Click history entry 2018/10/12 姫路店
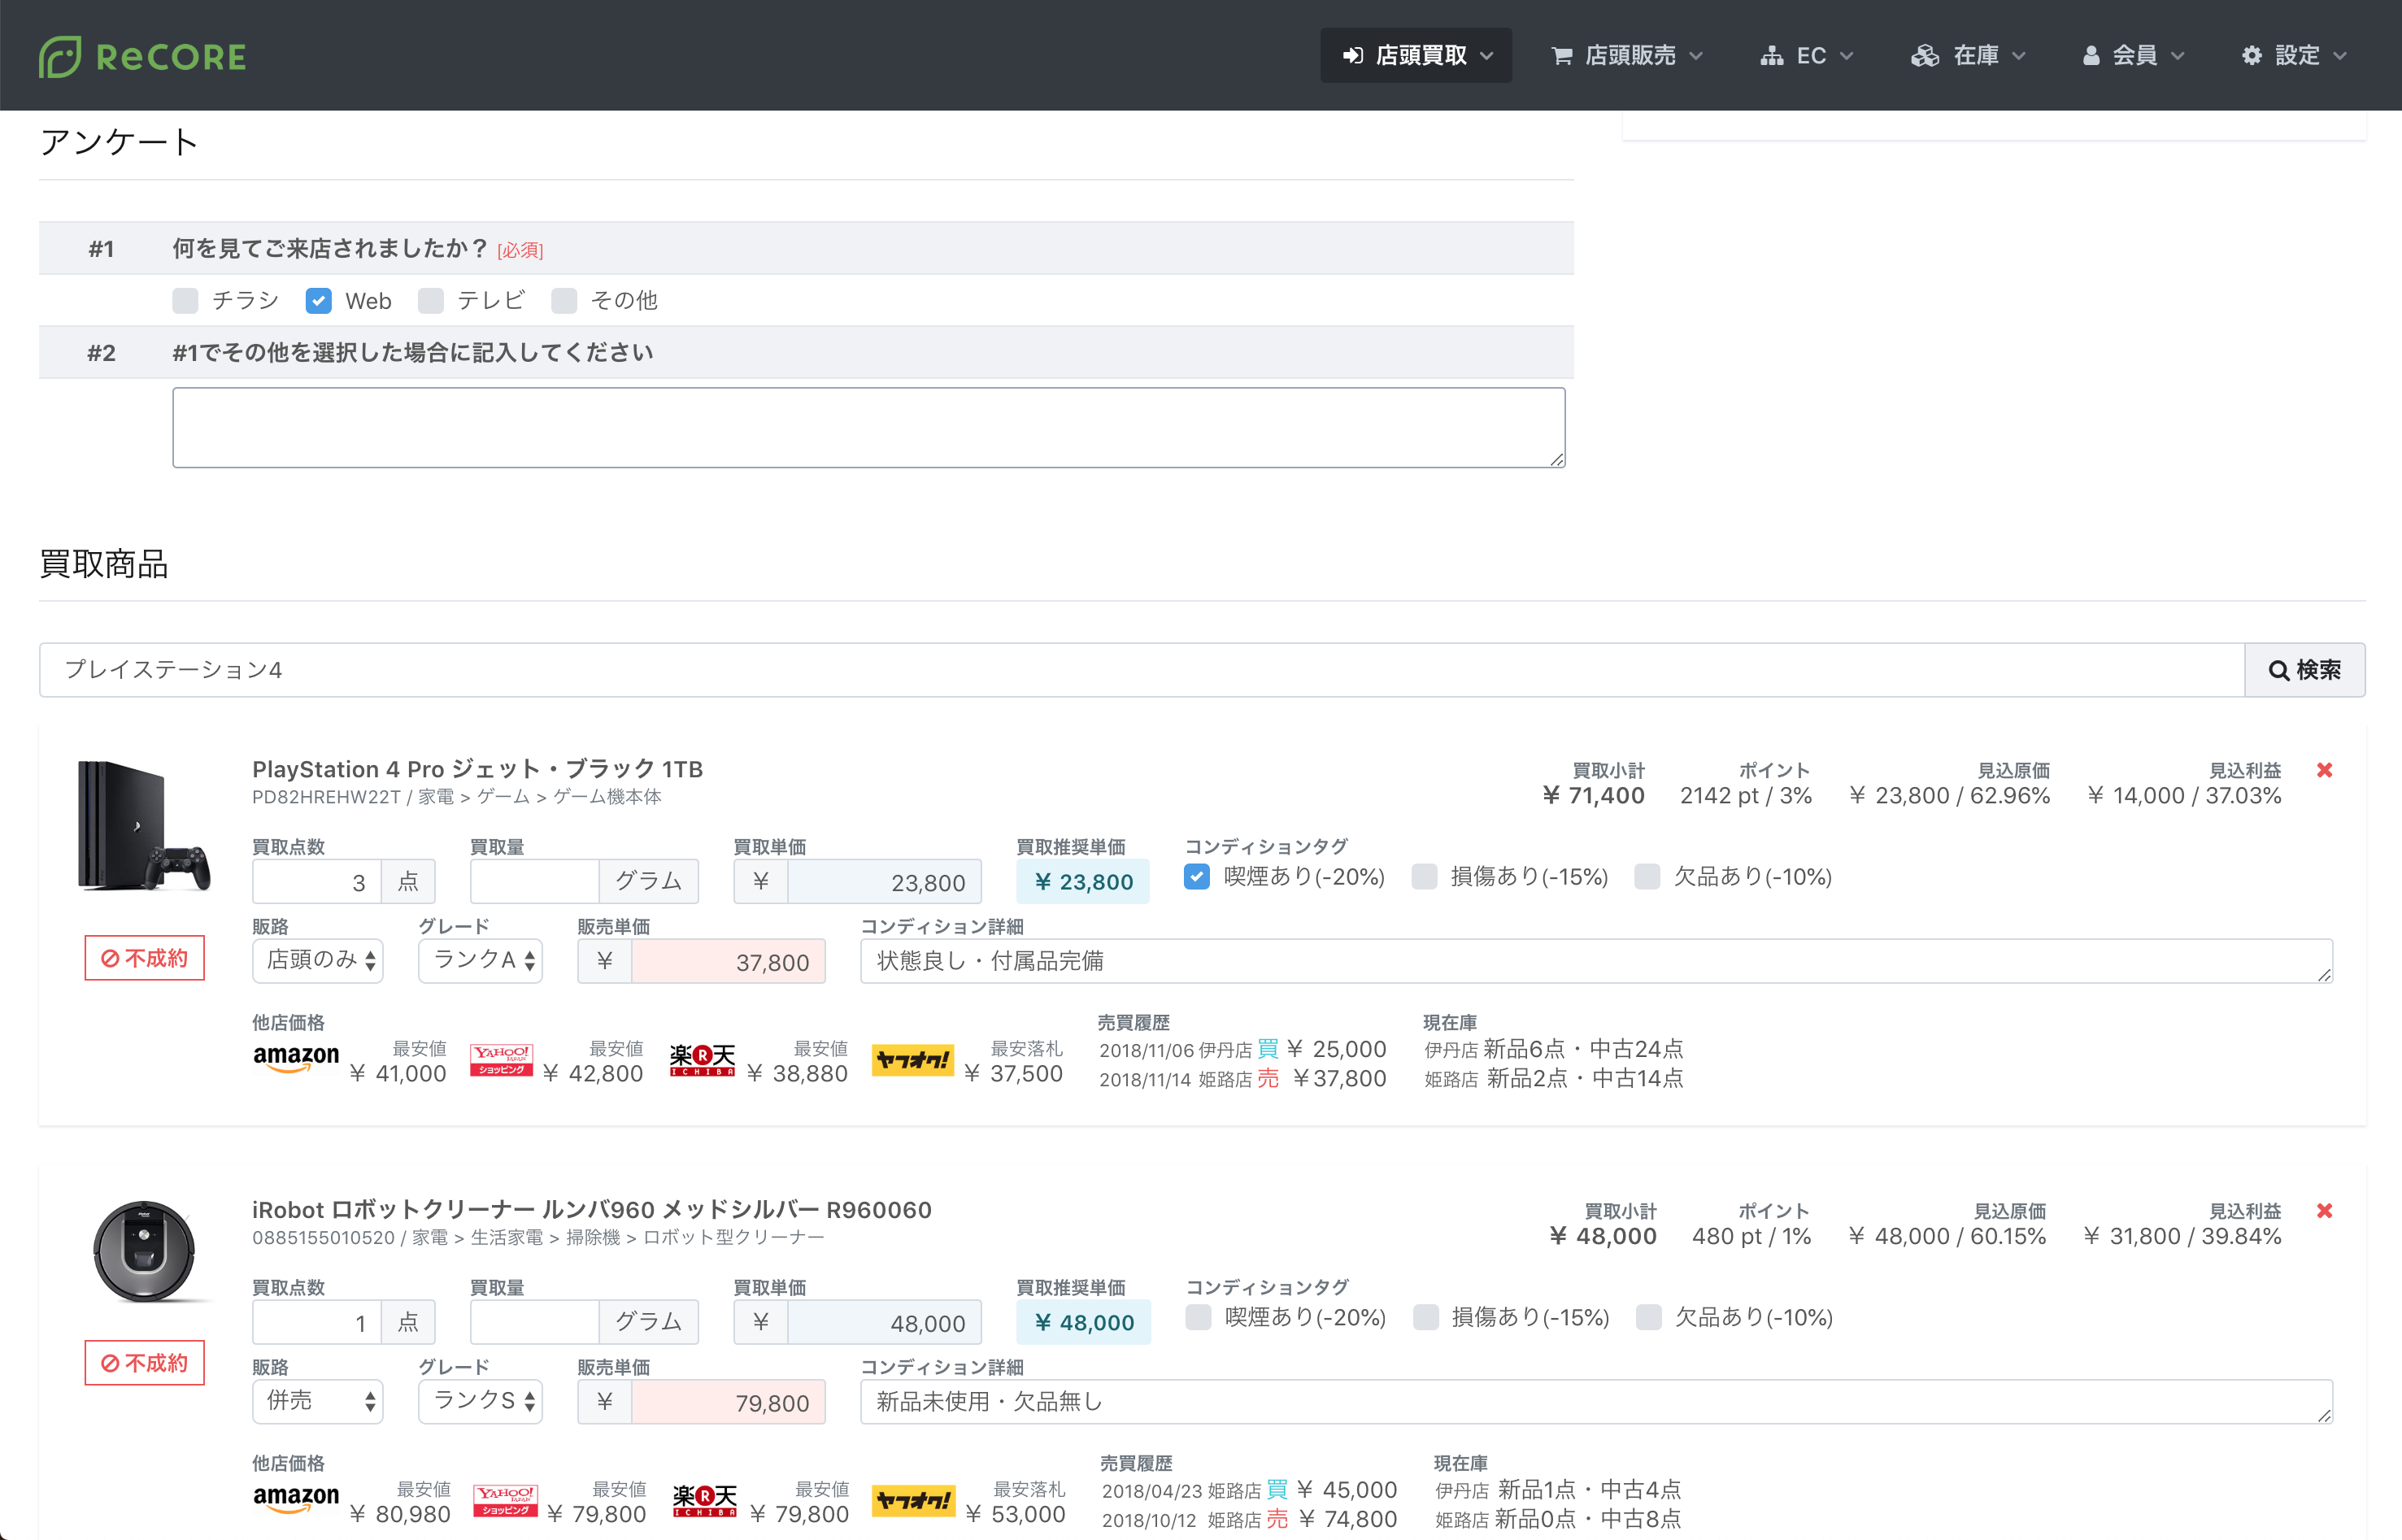 [x=1250, y=1520]
